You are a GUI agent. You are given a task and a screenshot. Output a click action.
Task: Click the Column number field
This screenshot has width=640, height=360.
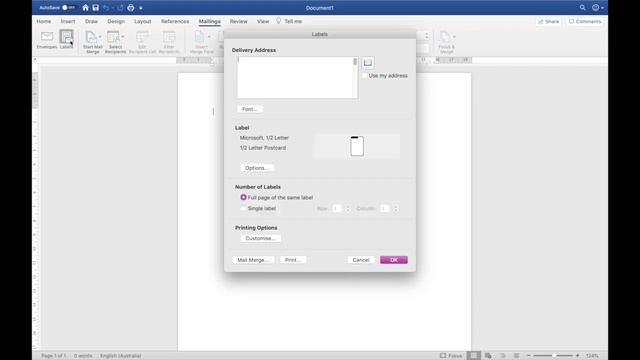384,209
